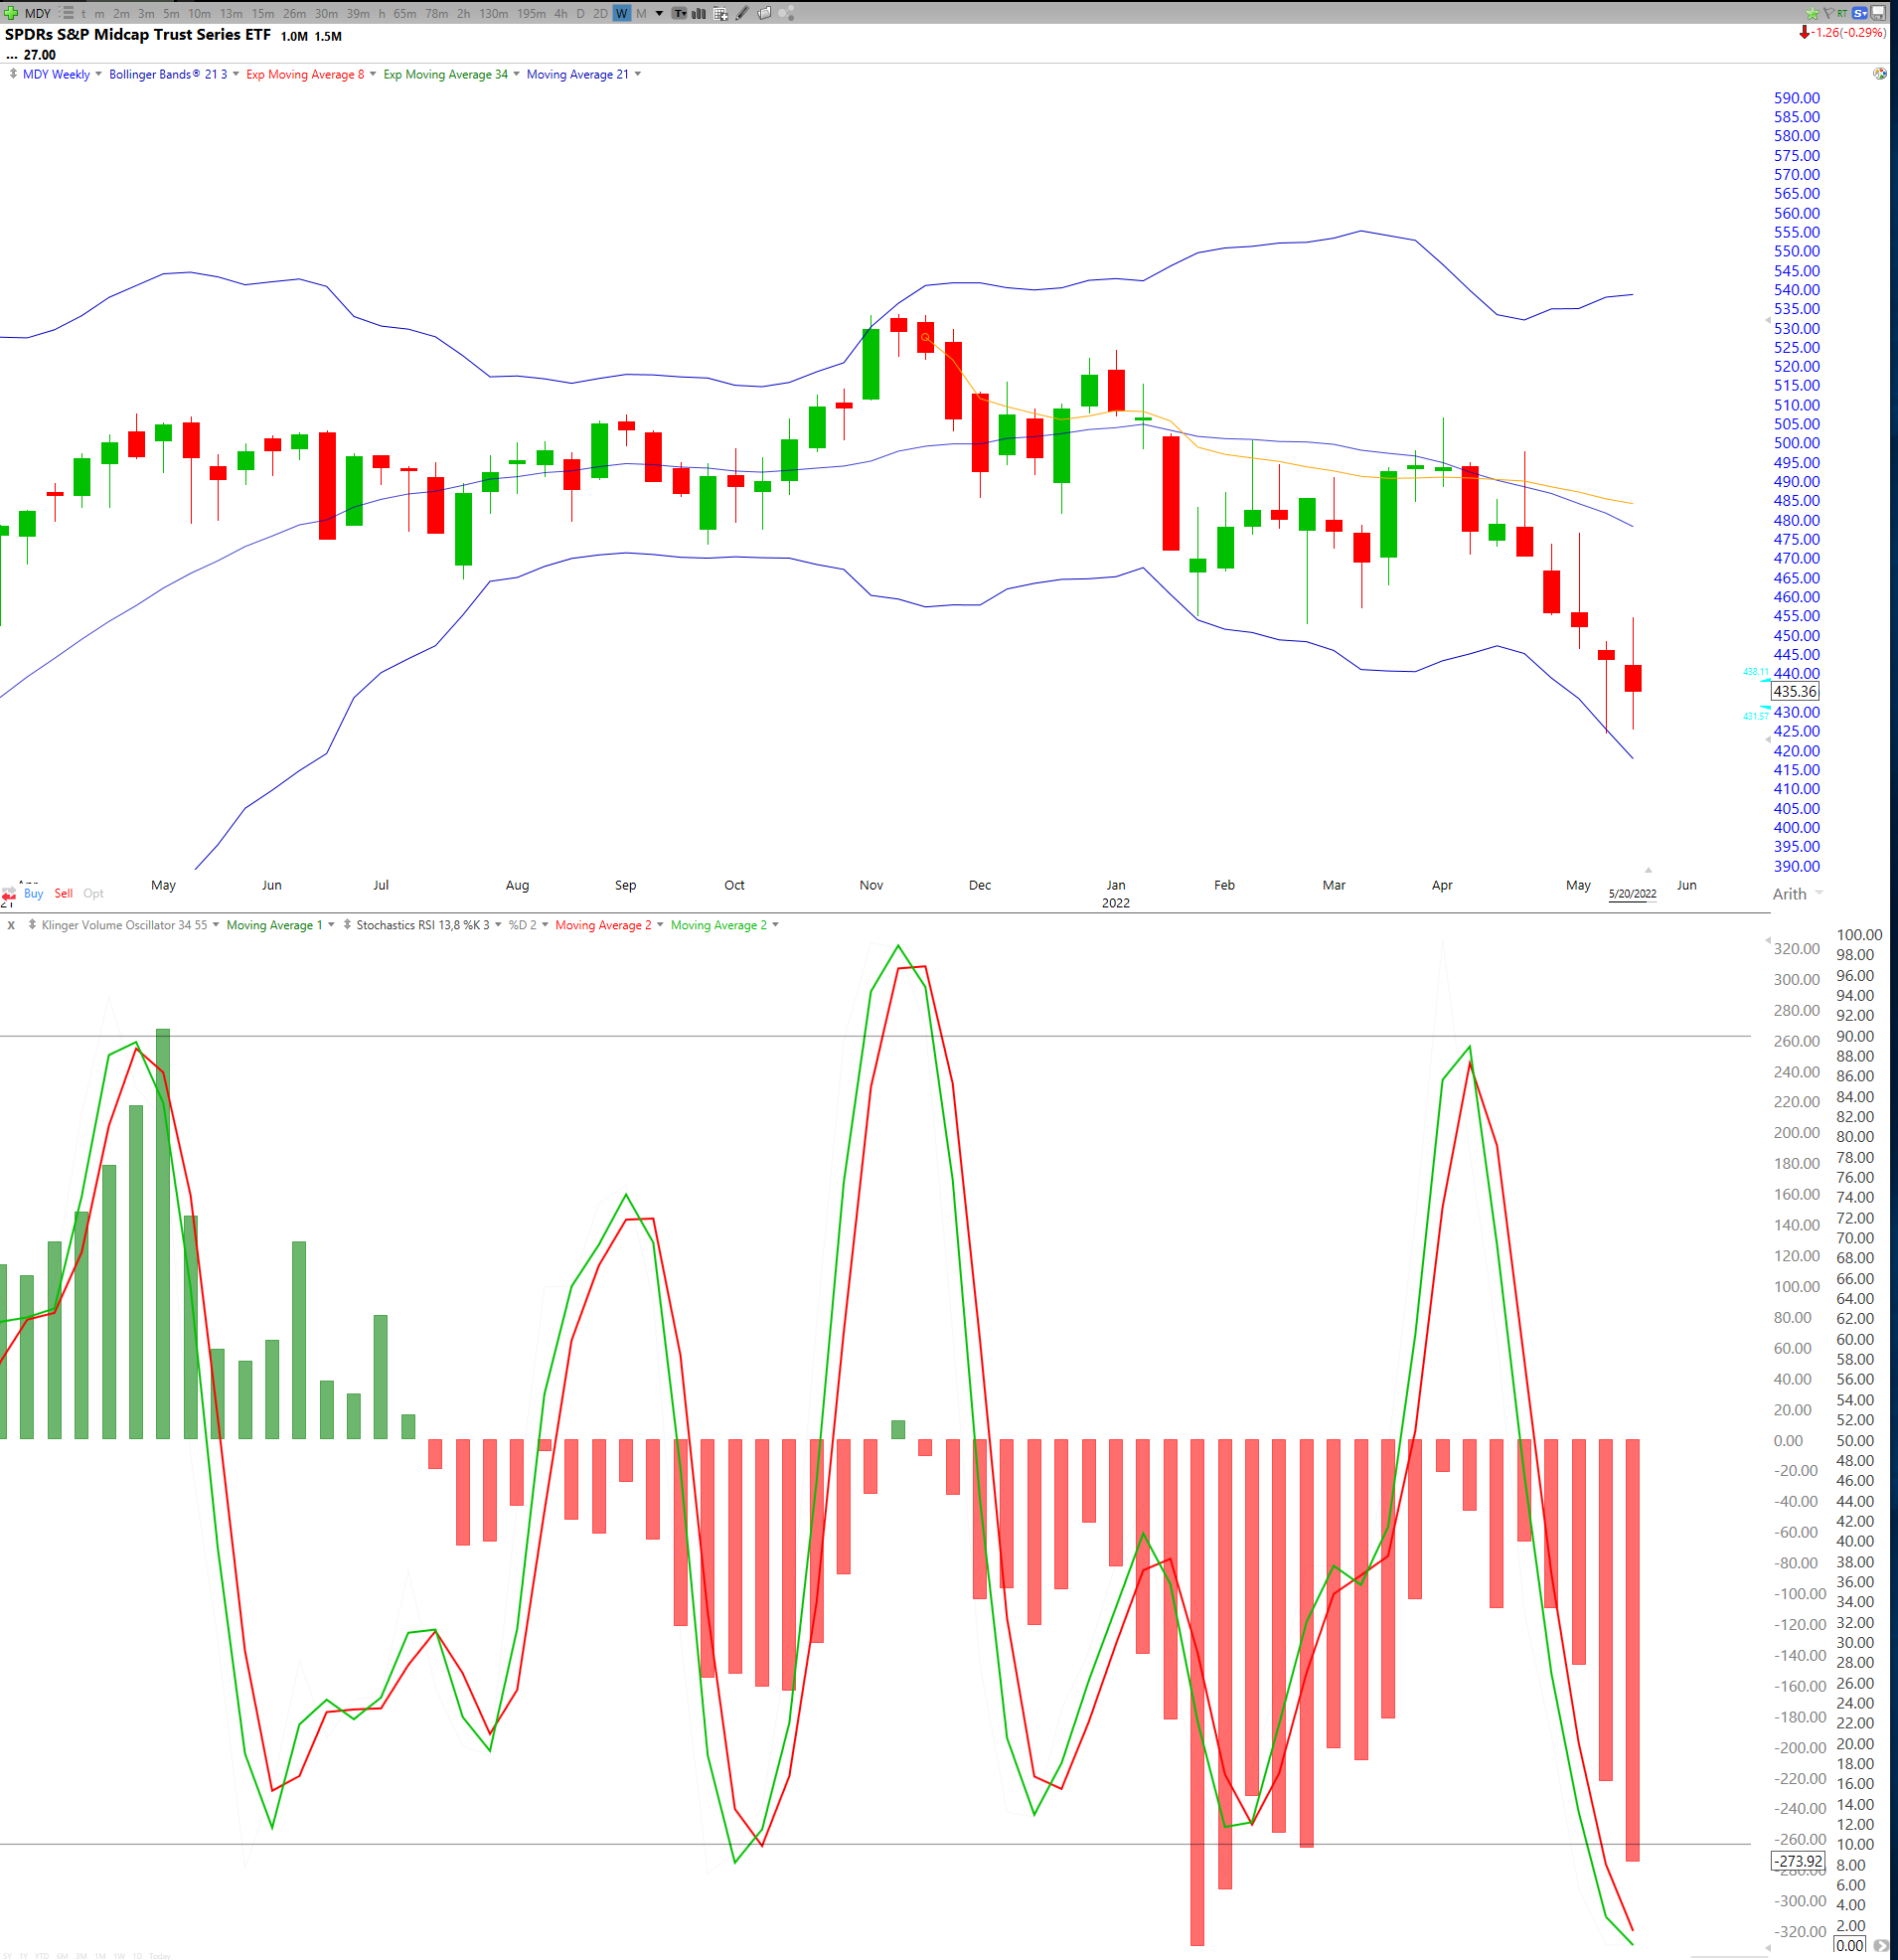Click the notes/annotation icon
Viewport: 1898px width, 1960px height.
coord(681,13)
